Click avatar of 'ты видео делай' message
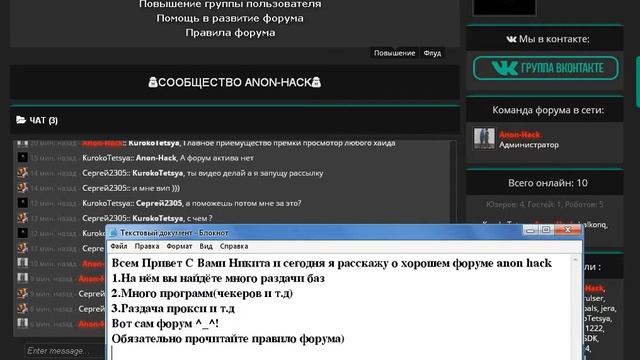Viewport: 640px width, 360px height. [22, 173]
